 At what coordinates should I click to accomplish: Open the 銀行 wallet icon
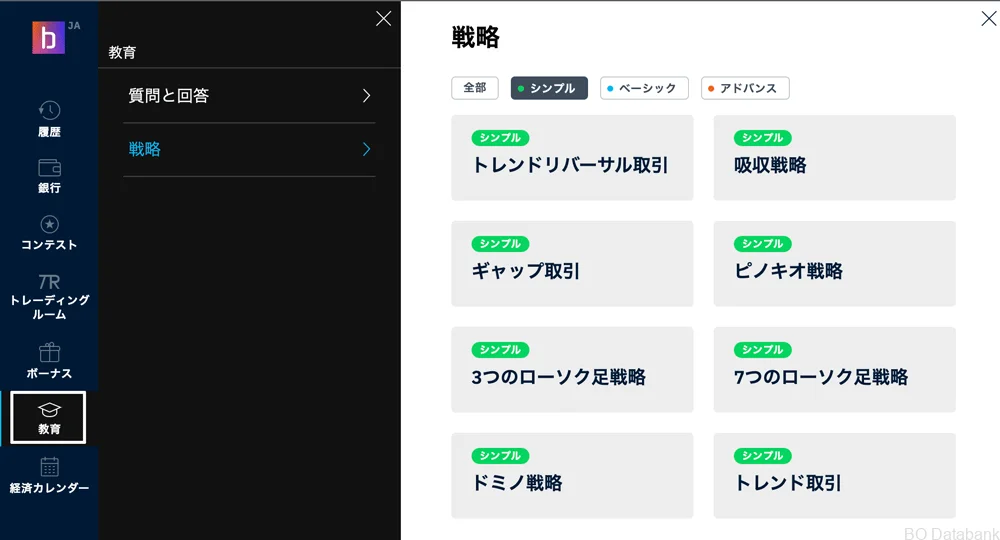(x=49, y=168)
